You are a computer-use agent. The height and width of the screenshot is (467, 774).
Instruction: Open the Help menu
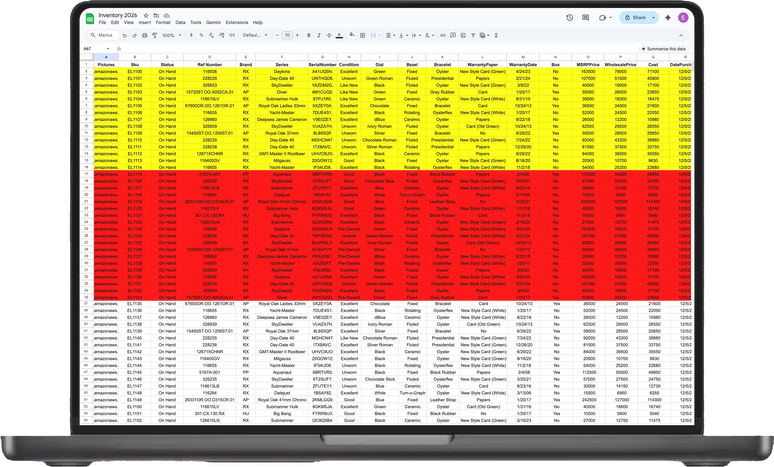(x=258, y=23)
